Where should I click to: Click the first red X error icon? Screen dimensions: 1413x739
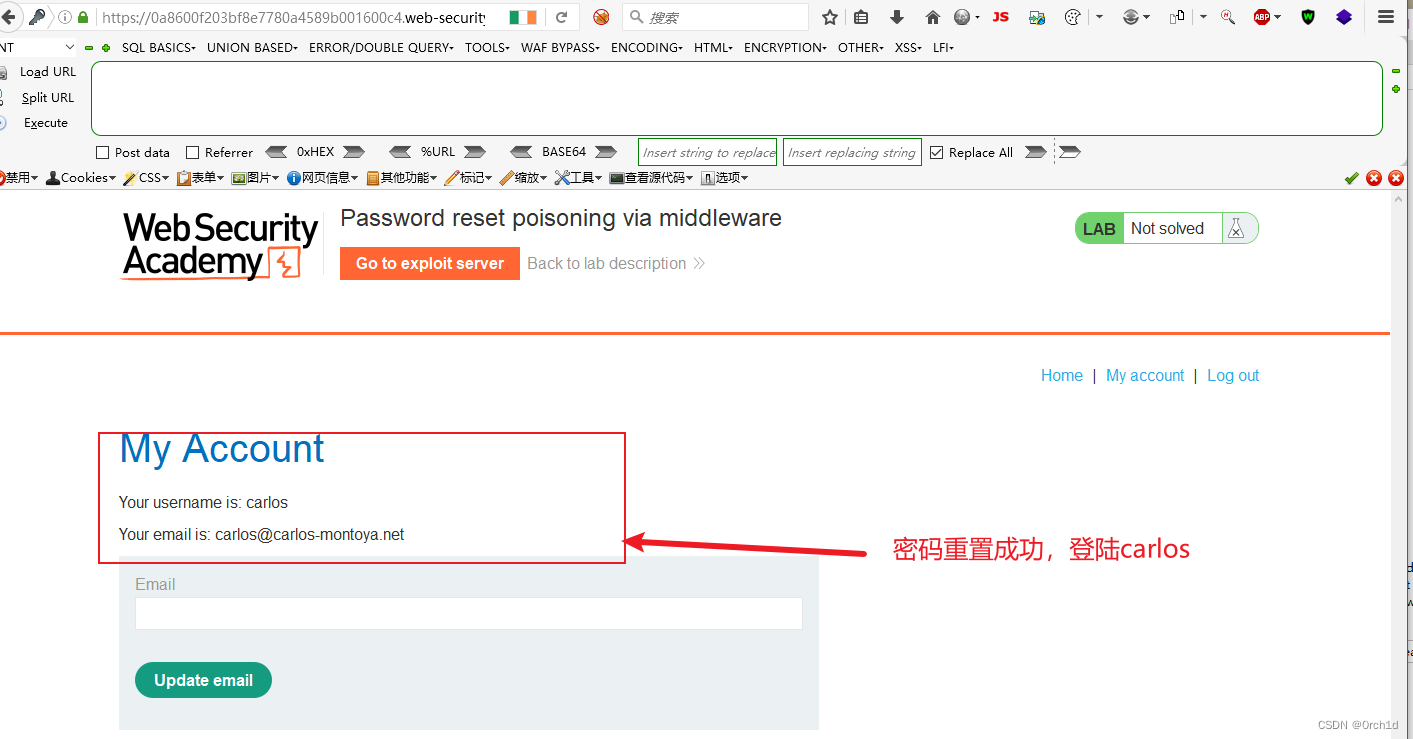(x=1374, y=178)
